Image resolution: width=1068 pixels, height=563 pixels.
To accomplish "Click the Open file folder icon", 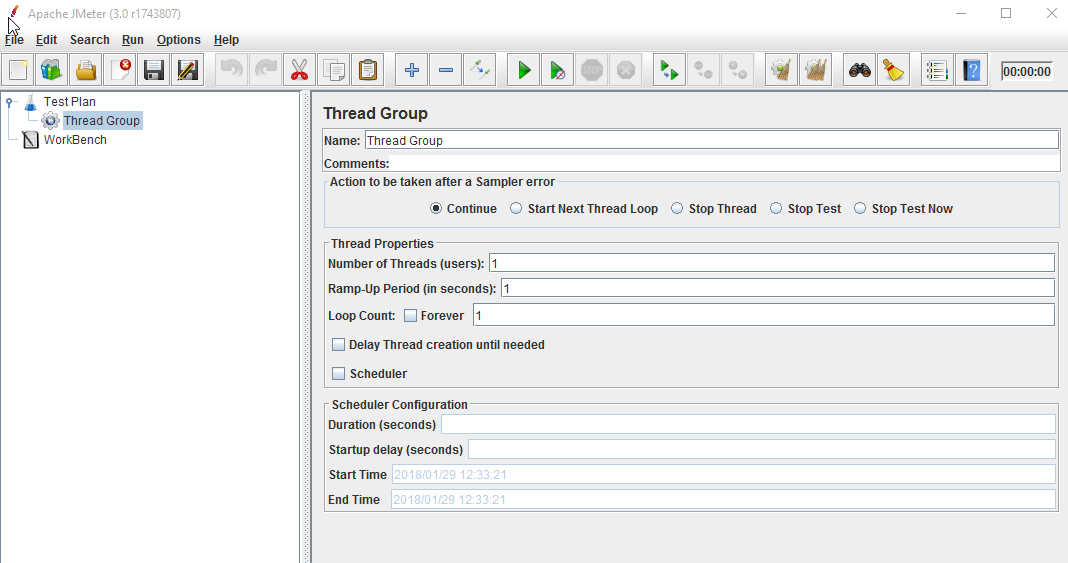I will pos(86,70).
